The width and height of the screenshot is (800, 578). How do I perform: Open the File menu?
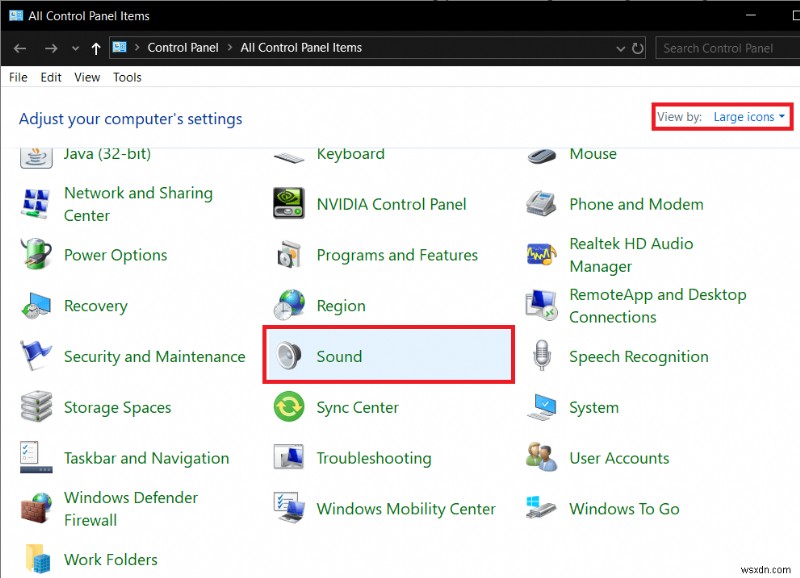[17, 77]
